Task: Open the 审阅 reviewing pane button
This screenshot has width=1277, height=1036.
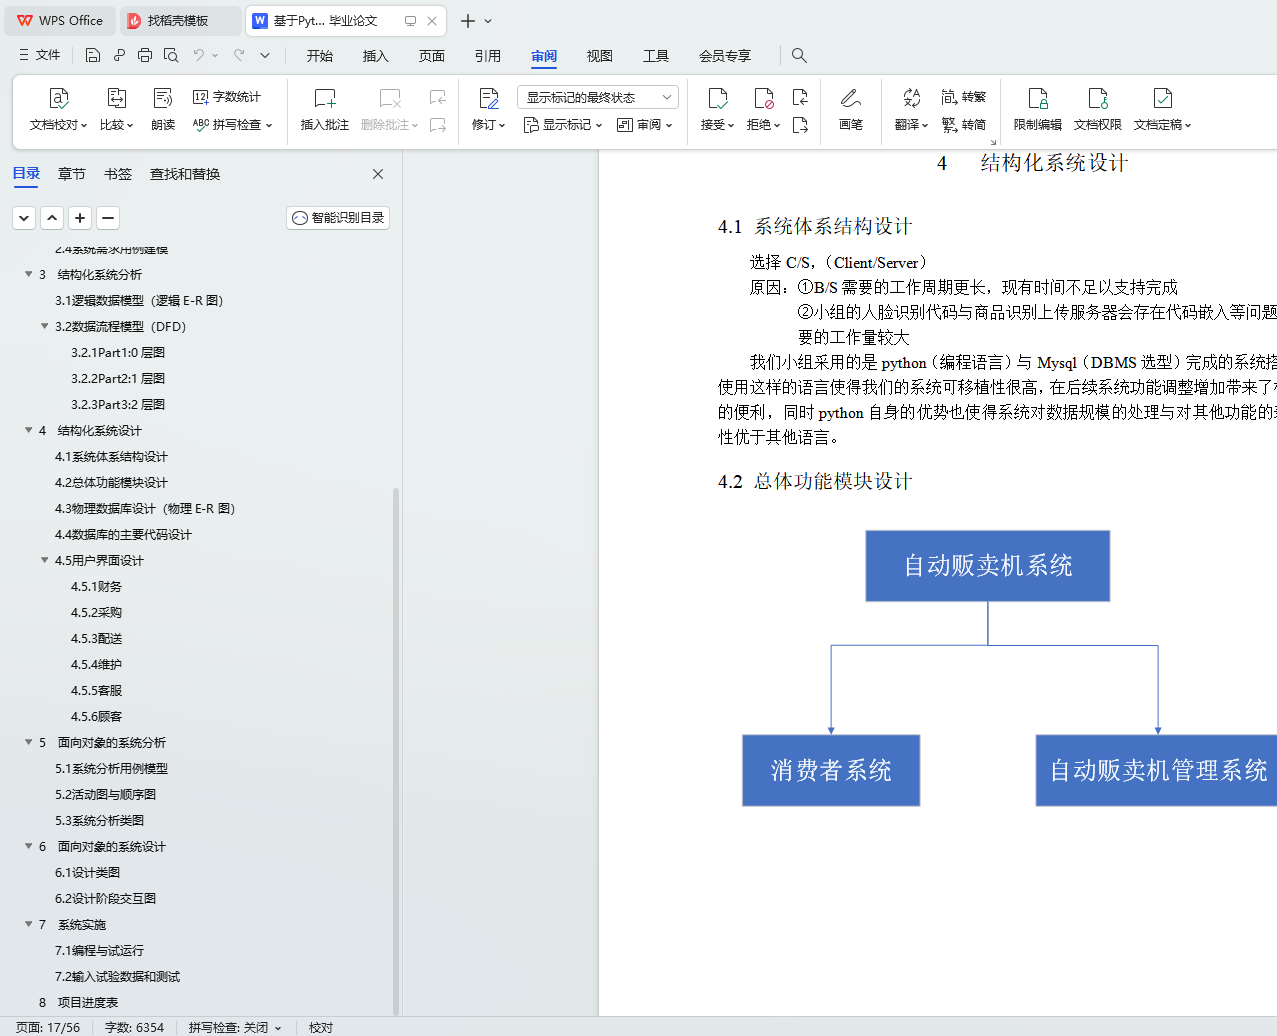Action: tap(644, 125)
